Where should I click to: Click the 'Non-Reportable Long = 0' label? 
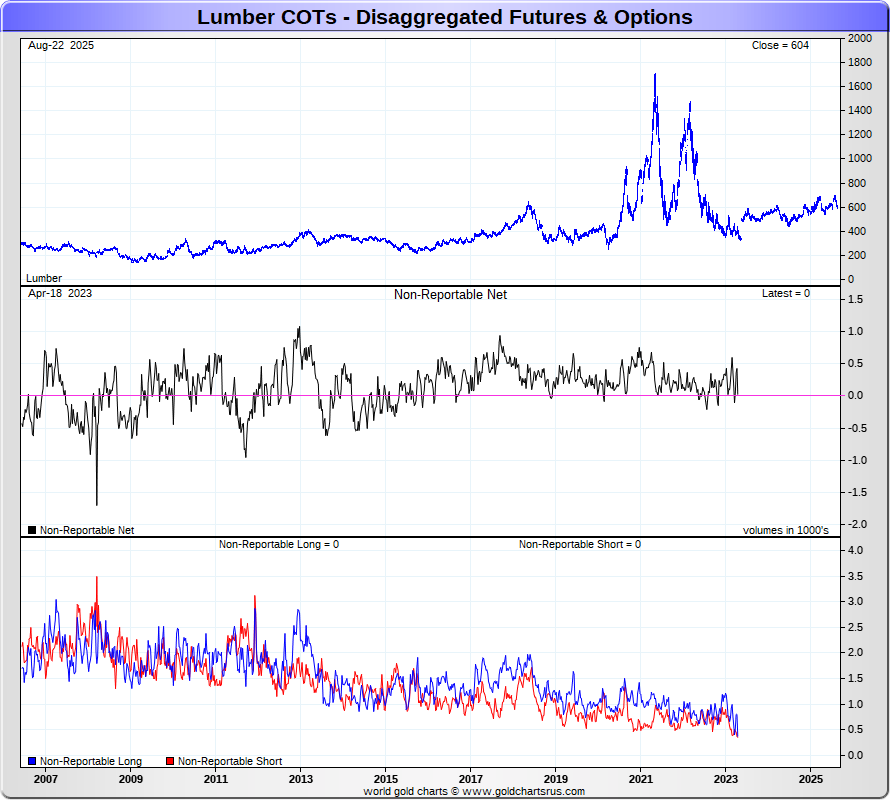[279, 544]
